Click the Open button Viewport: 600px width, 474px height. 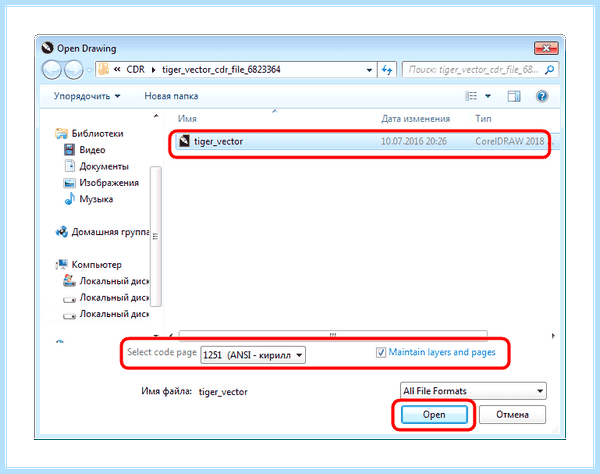click(434, 415)
